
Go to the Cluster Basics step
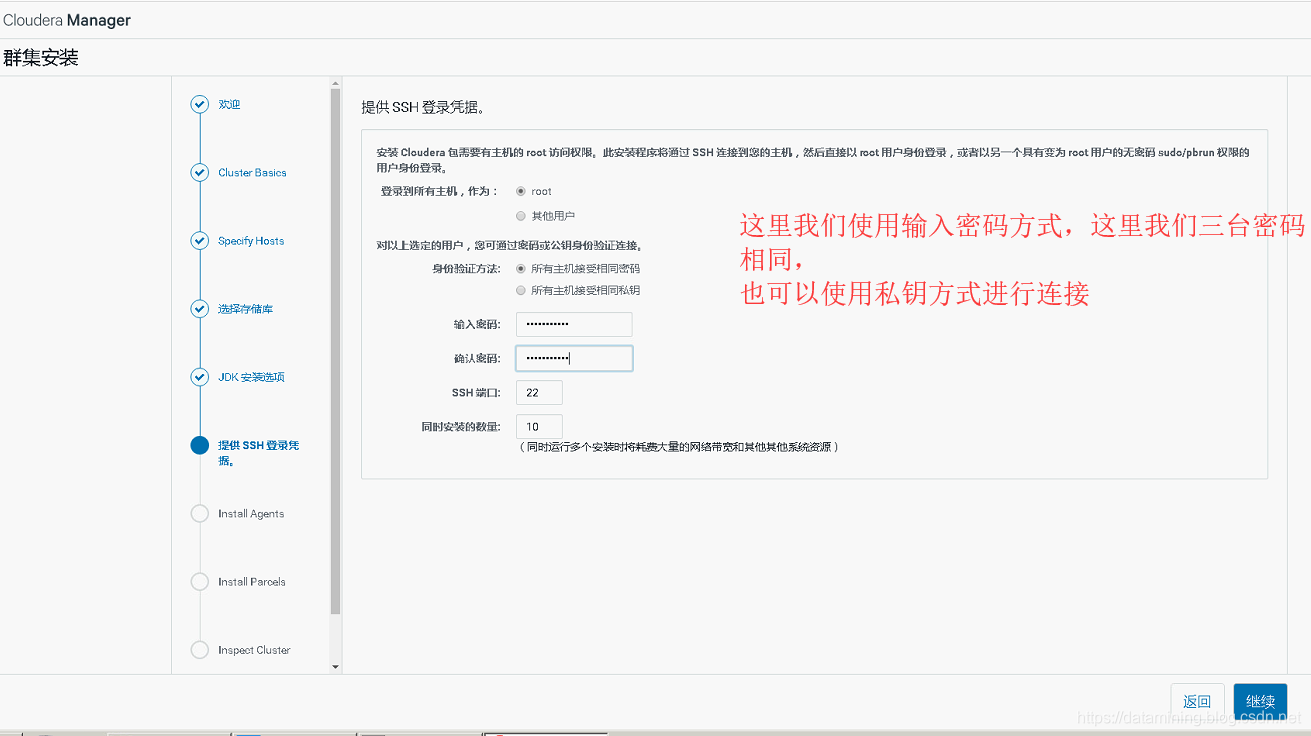pos(252,173)
